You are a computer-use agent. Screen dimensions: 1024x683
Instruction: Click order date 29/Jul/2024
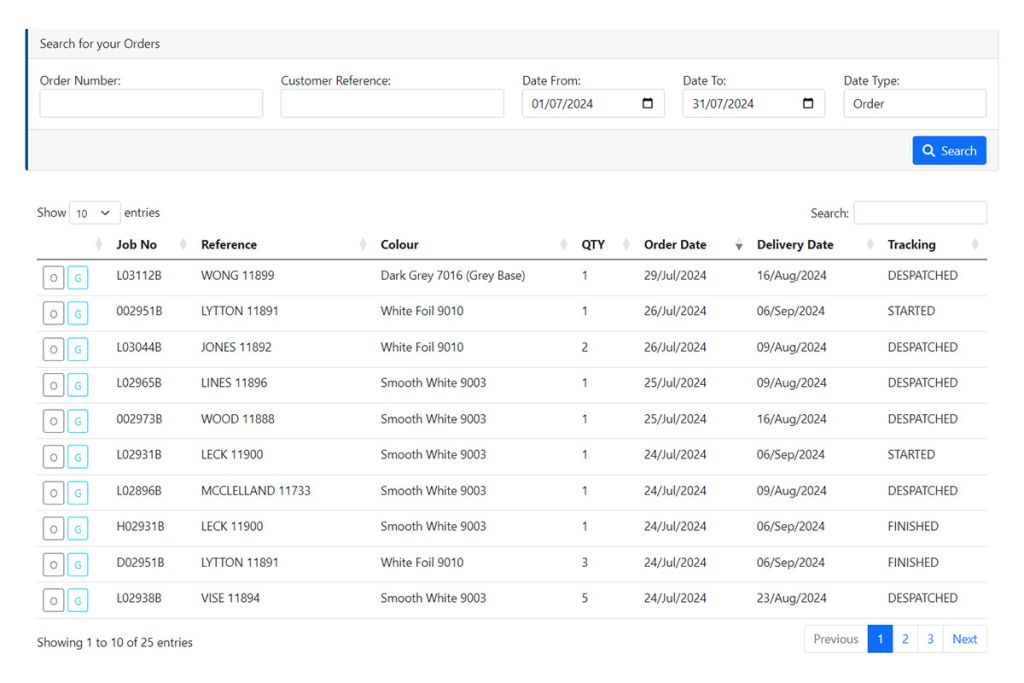[675, 276]
